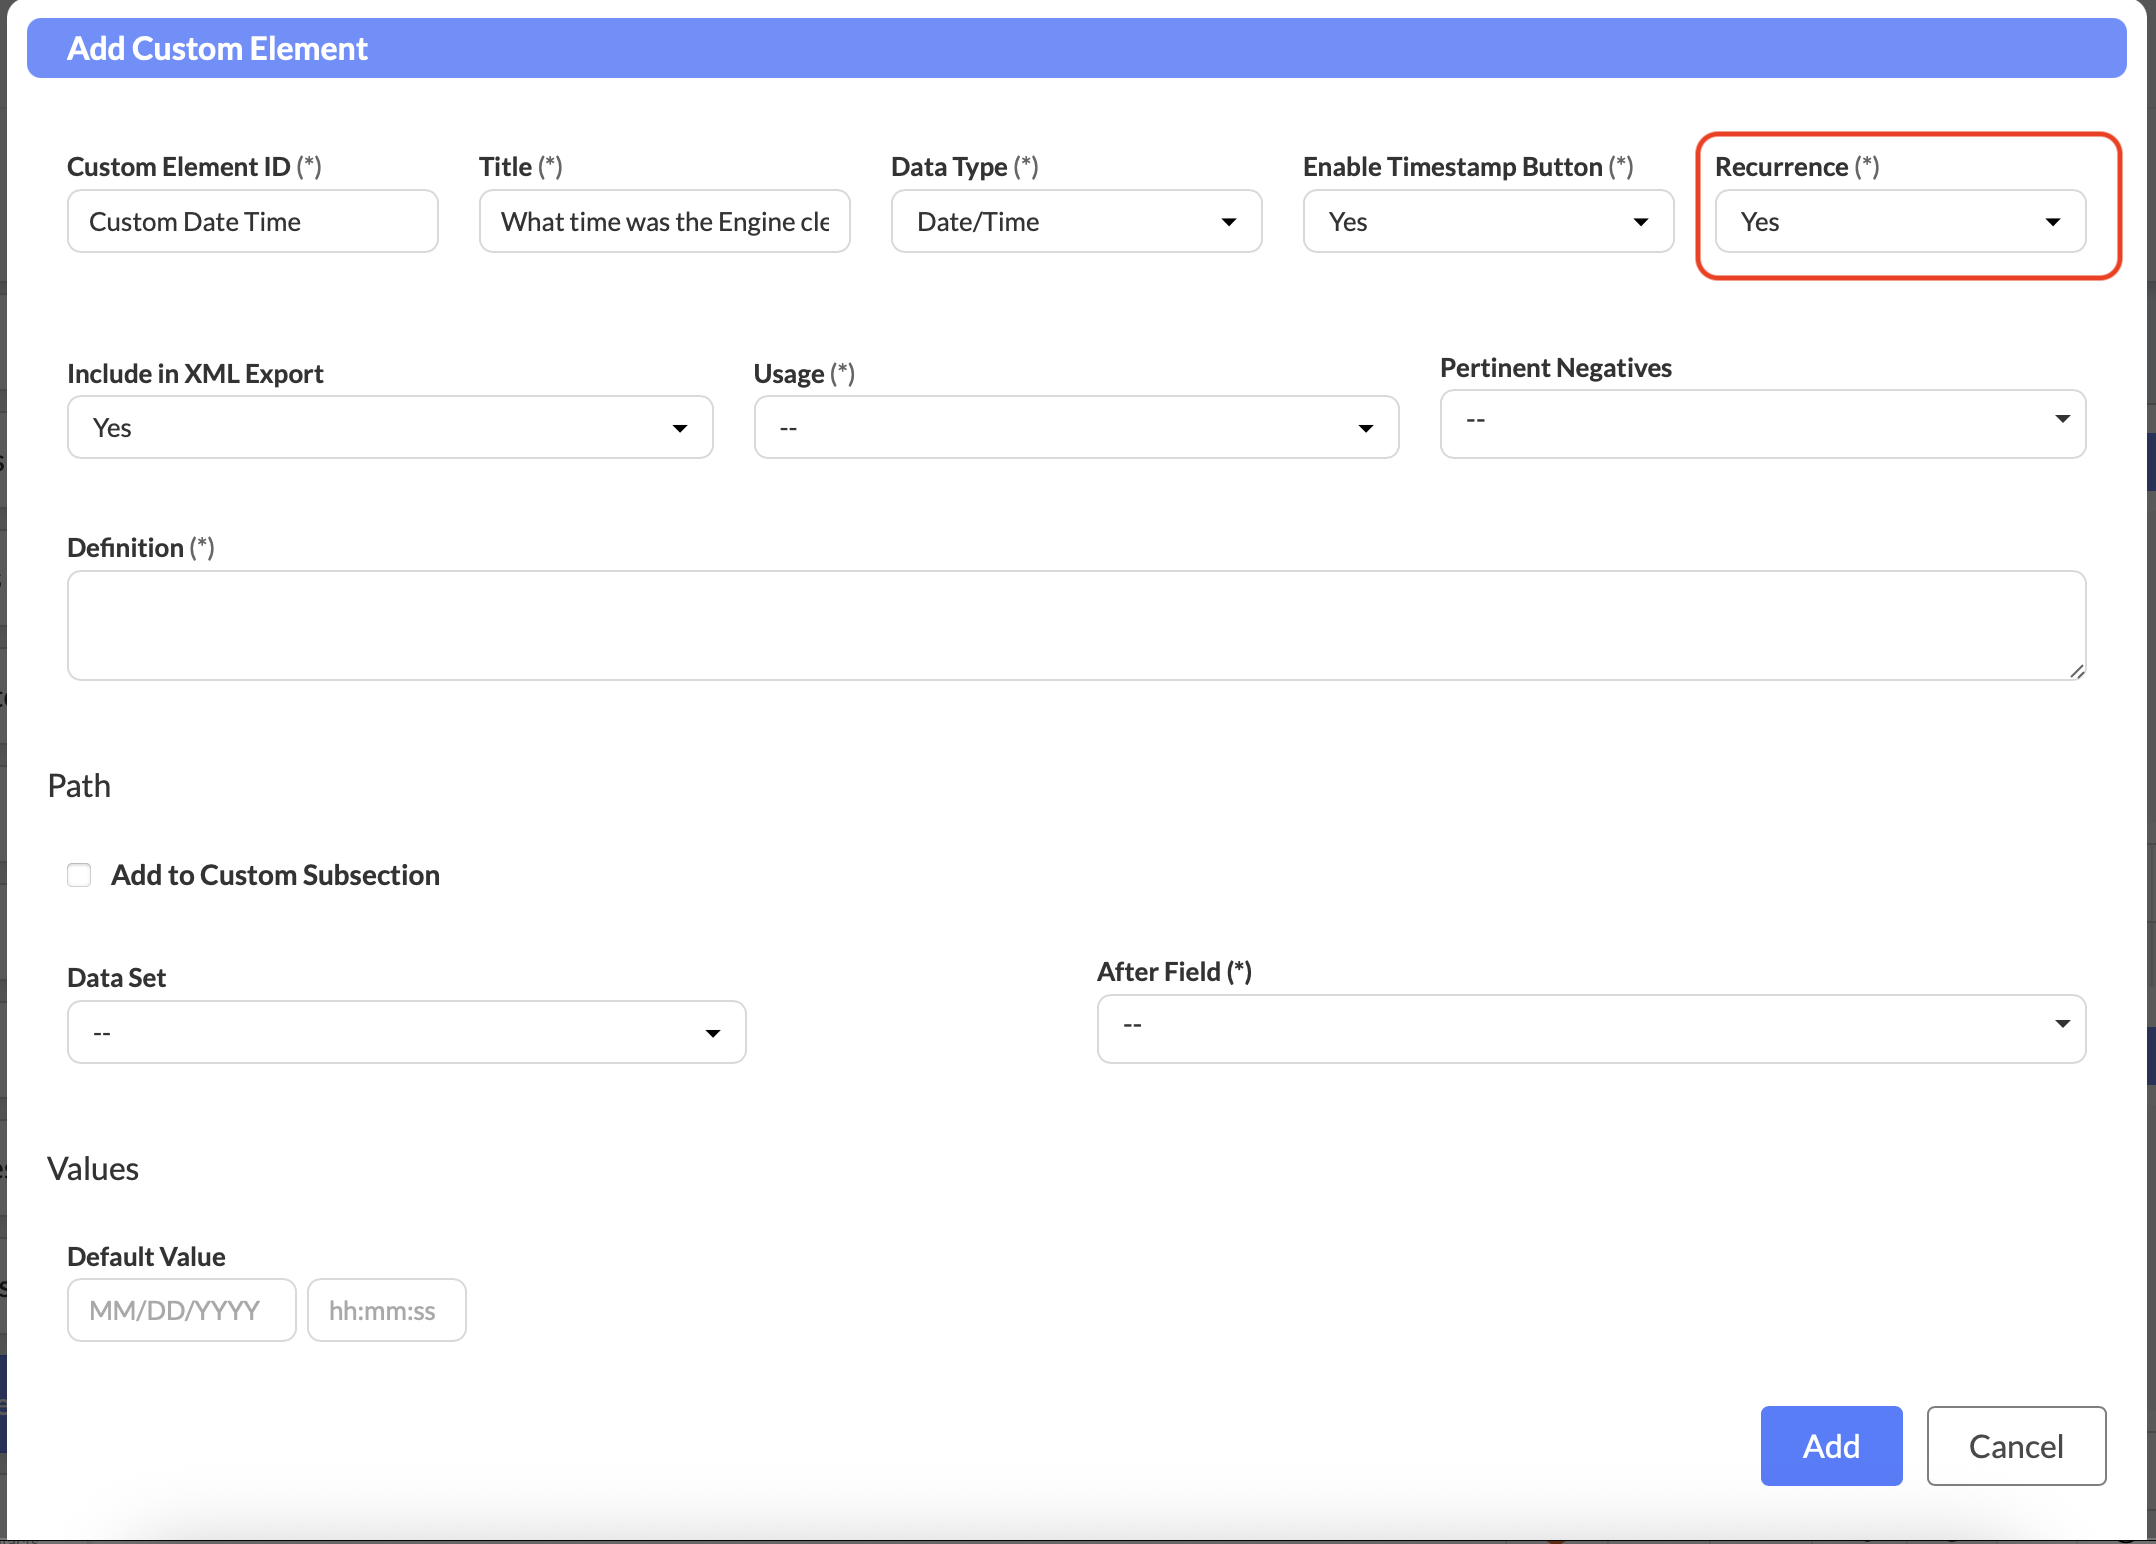Click the Definition resize handle corner

[2077, 671]
